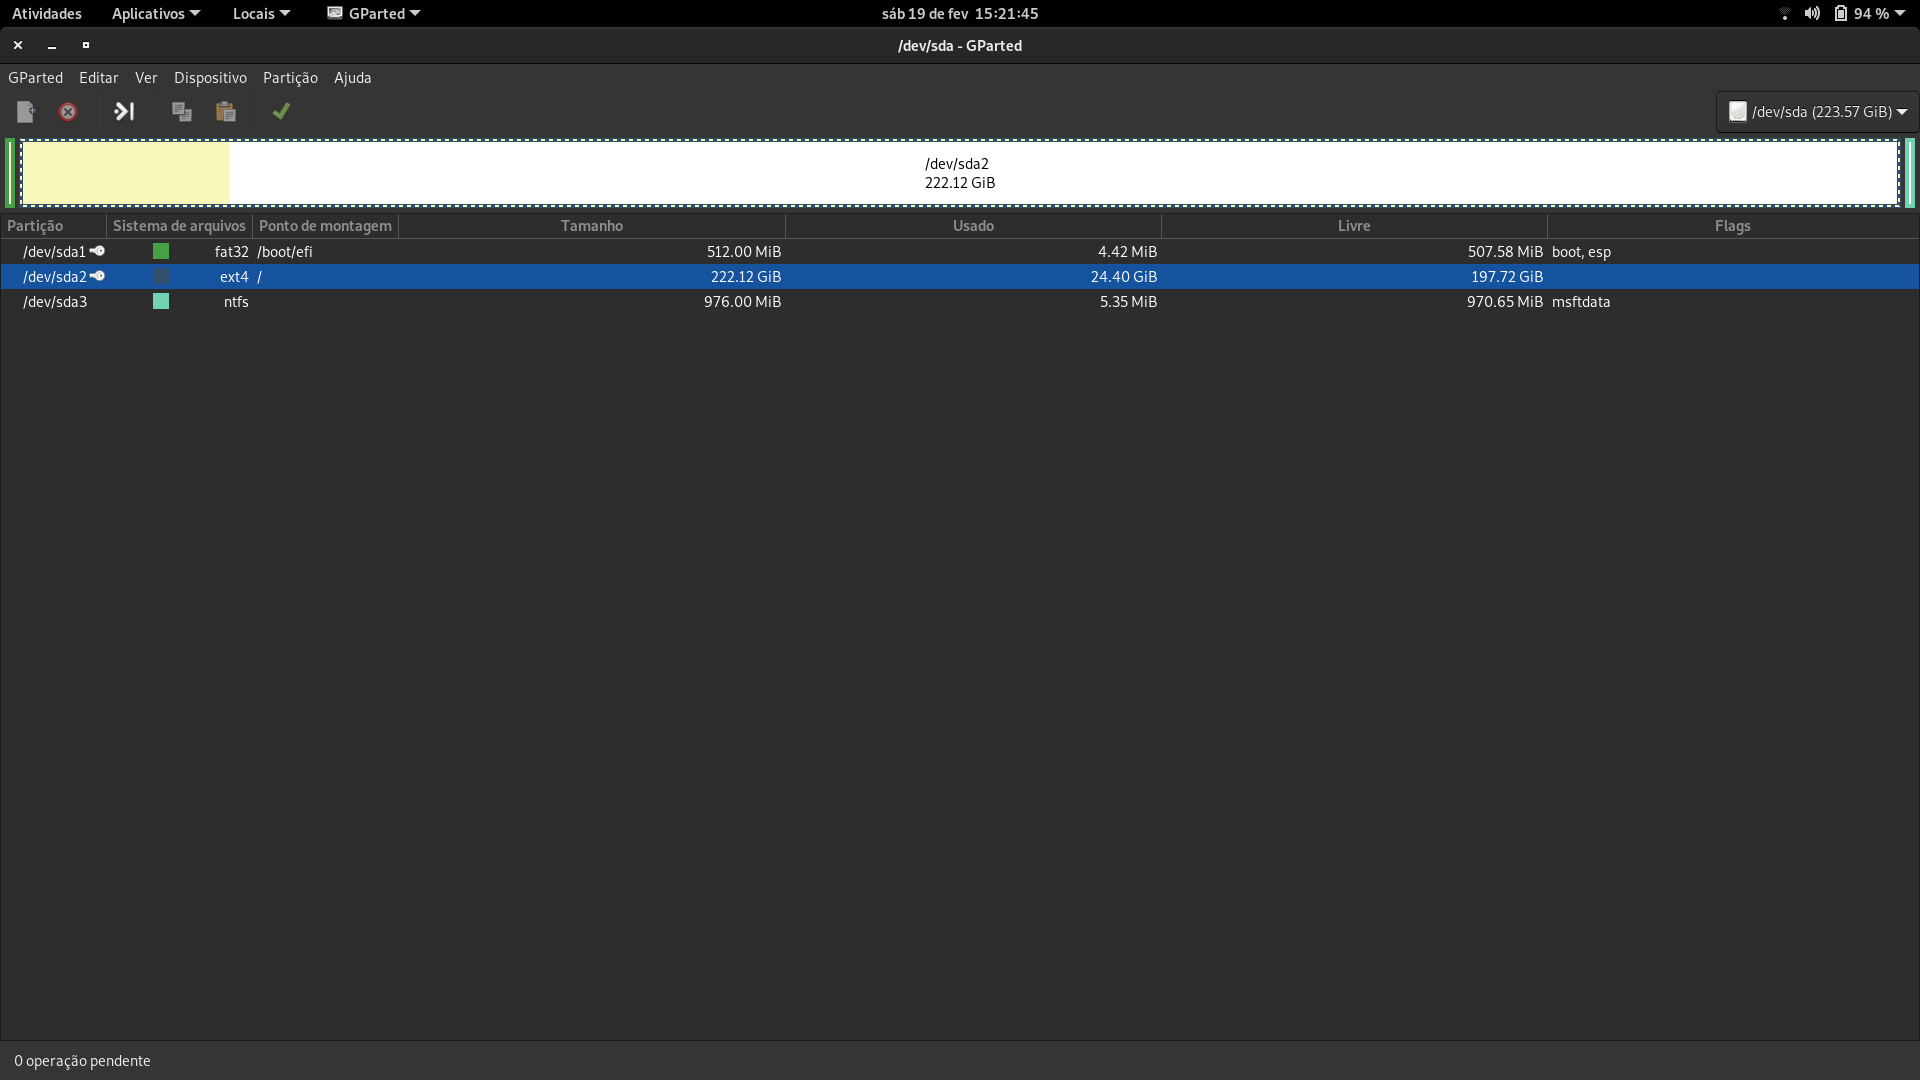Click the boot, esp flags cell
This screenshot has width=1920, height=1080.
point(1581,252)
